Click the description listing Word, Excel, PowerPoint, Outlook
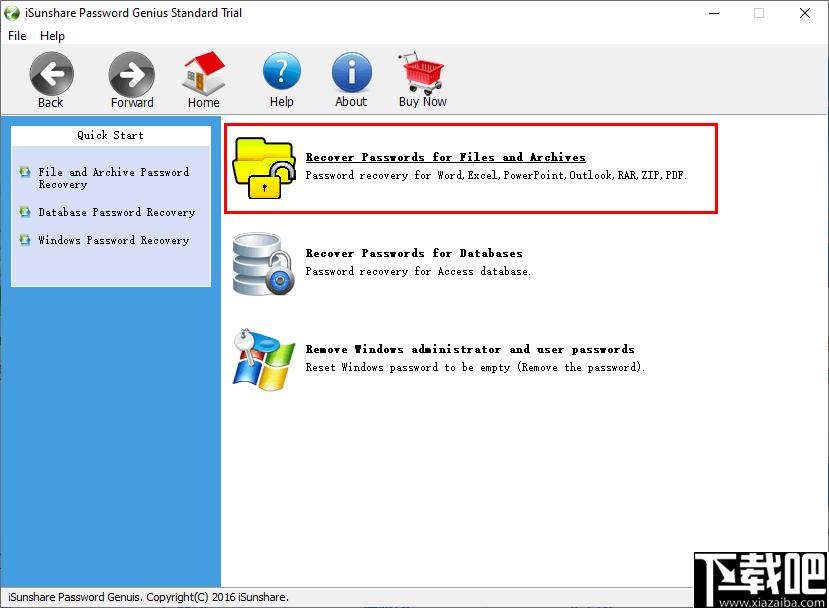 pyautogui.click(x=496, y=175)
